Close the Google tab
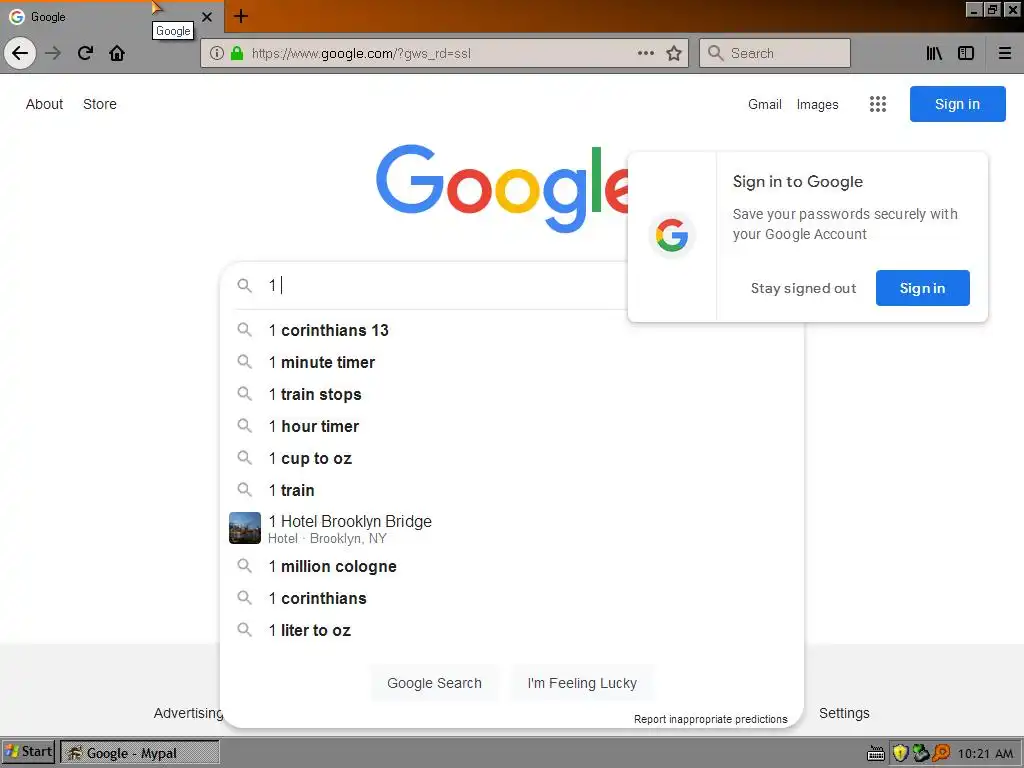 [207, 17]
